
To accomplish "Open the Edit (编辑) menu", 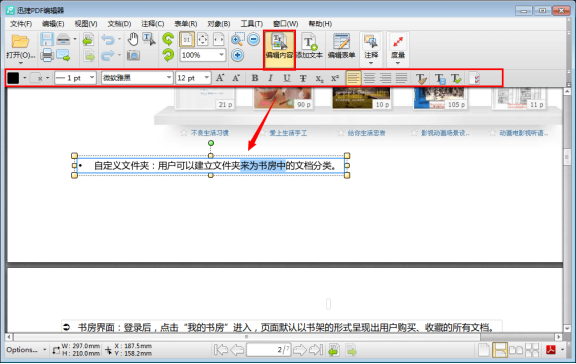I will coord(53,24).
